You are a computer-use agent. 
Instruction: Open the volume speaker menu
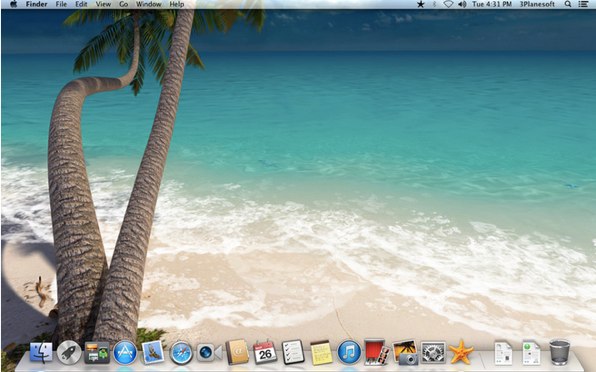[x=462, y=4]
